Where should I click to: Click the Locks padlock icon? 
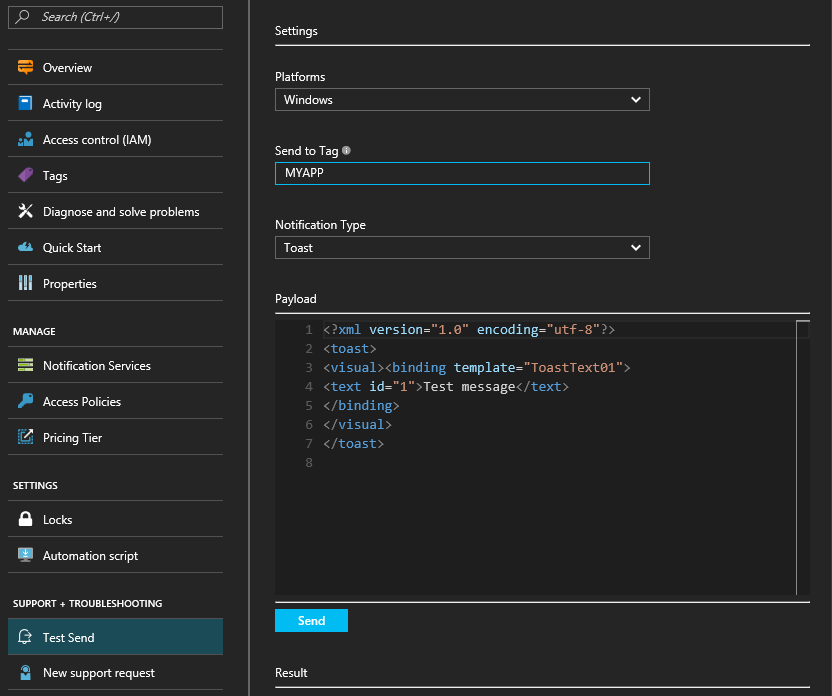pyautogui.click(x=25, y=520)
